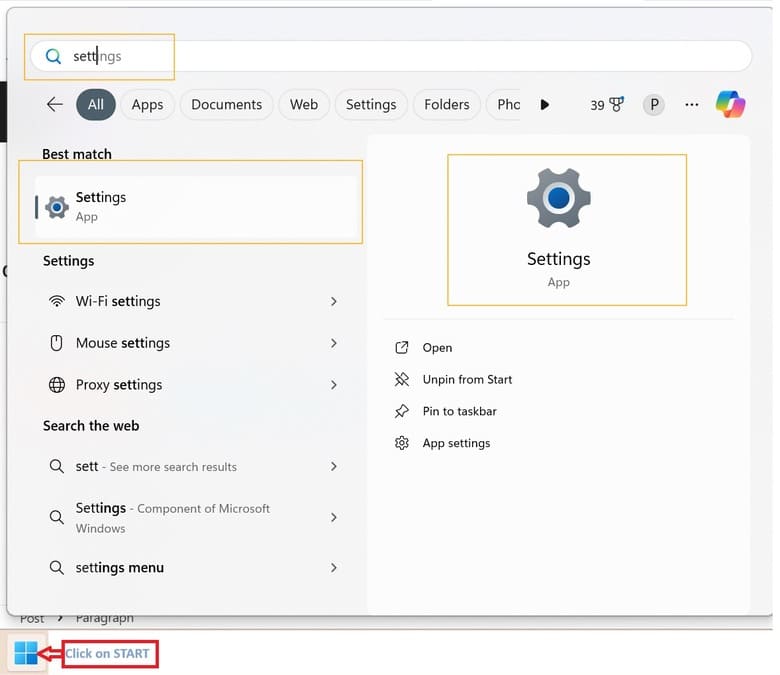
Task: Click the pin icon beside Pin to taskbar
Action: click(x=401, y=411)
